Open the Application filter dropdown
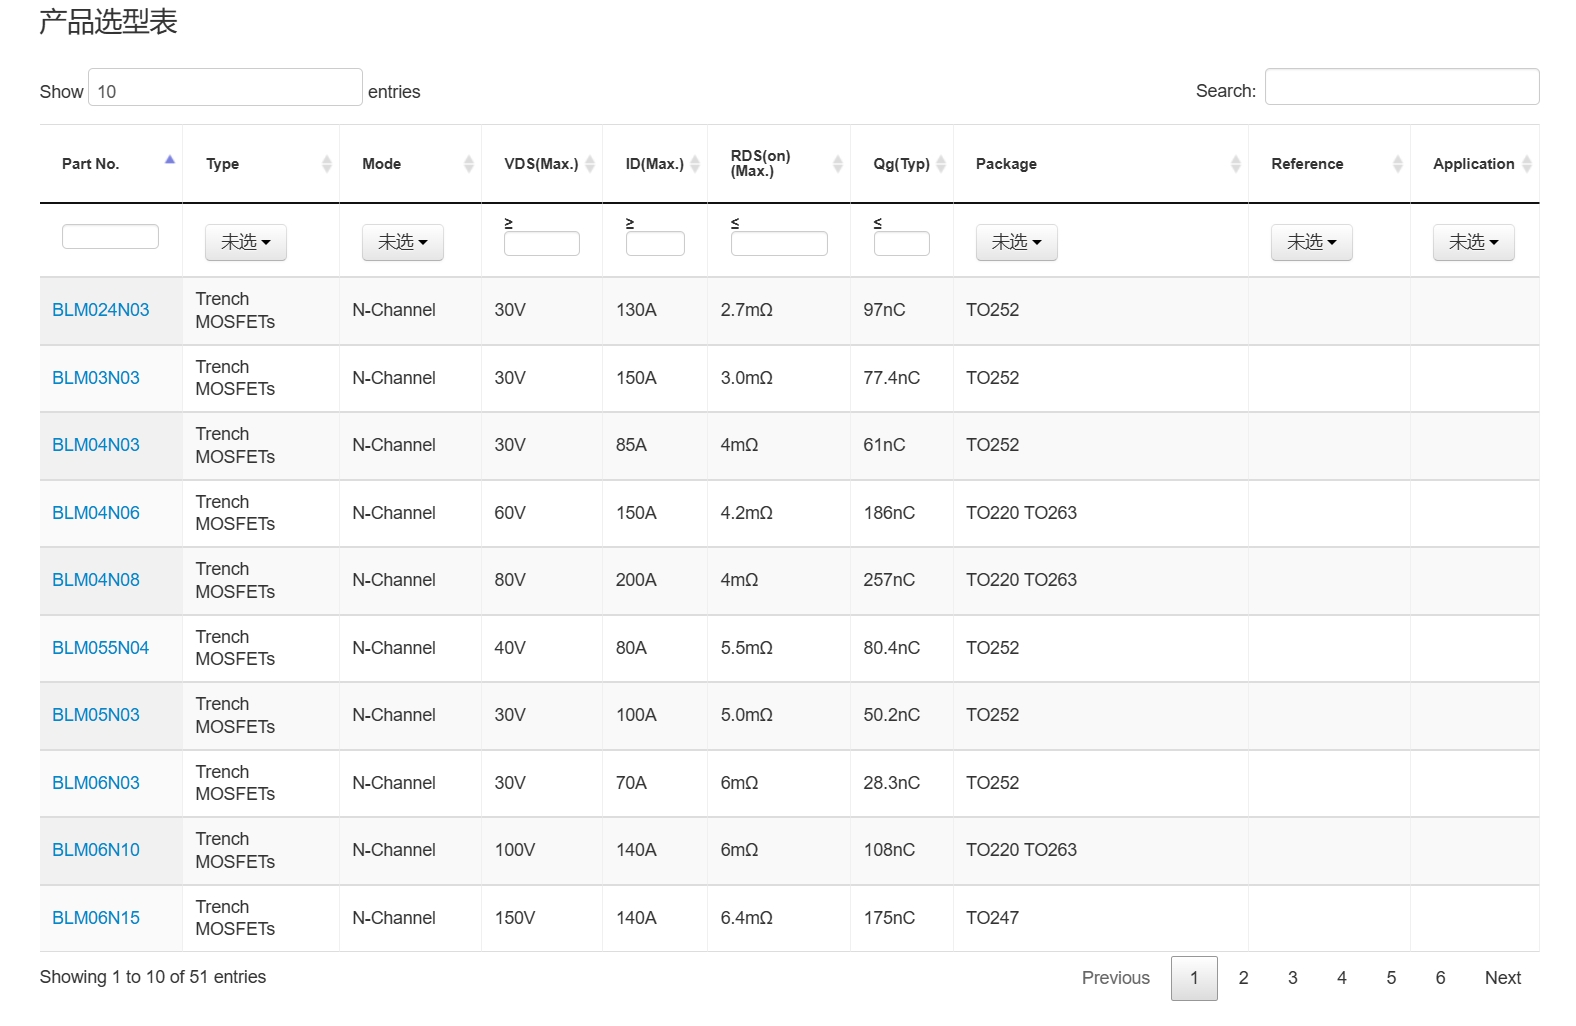The image size is (1576, 1026). (1473, 242)
